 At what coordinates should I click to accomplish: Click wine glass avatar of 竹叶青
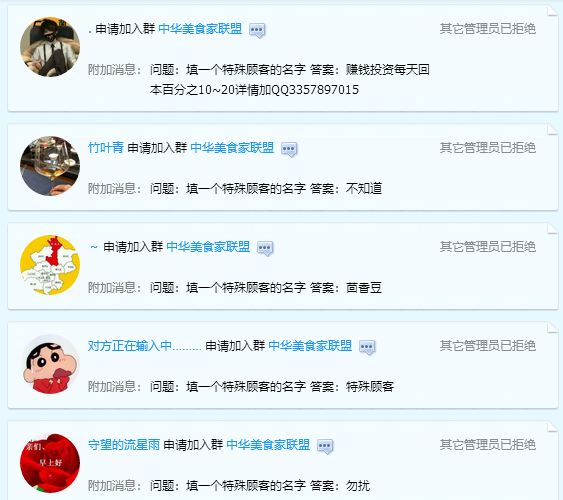pyautogui.click(x=50, y=166)
